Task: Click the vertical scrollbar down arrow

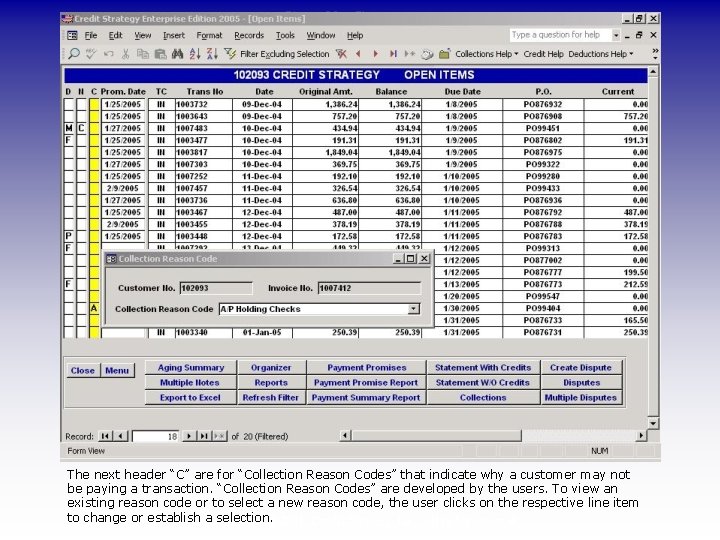Action: (x=653, y=423)
